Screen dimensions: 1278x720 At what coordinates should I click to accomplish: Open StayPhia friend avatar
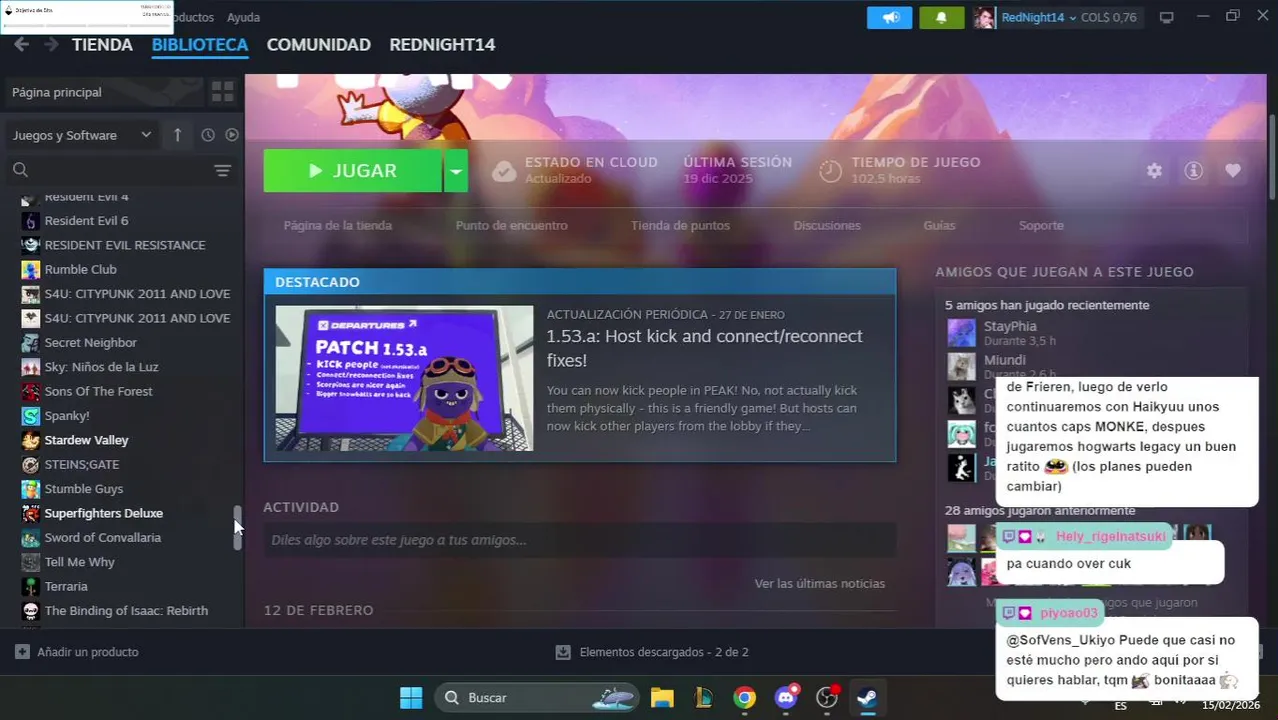961,333
